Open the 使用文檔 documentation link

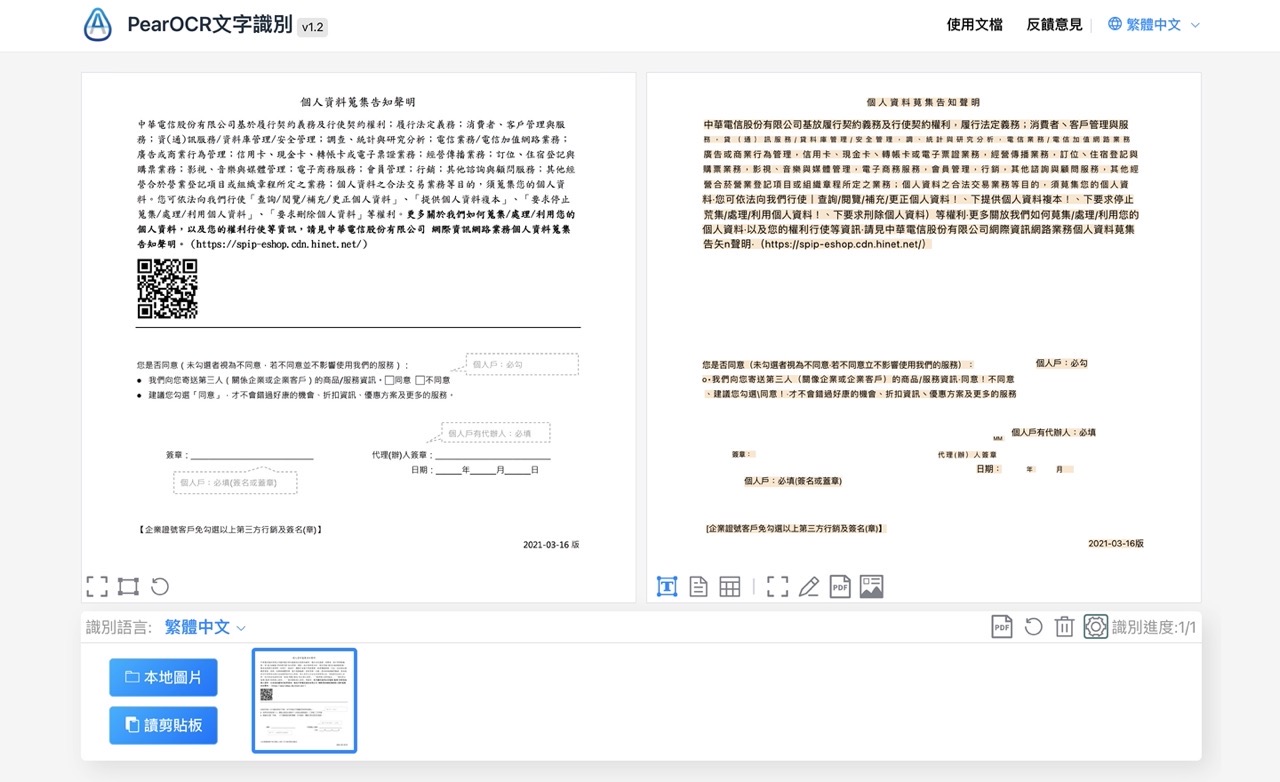click(x=974, y=24)
